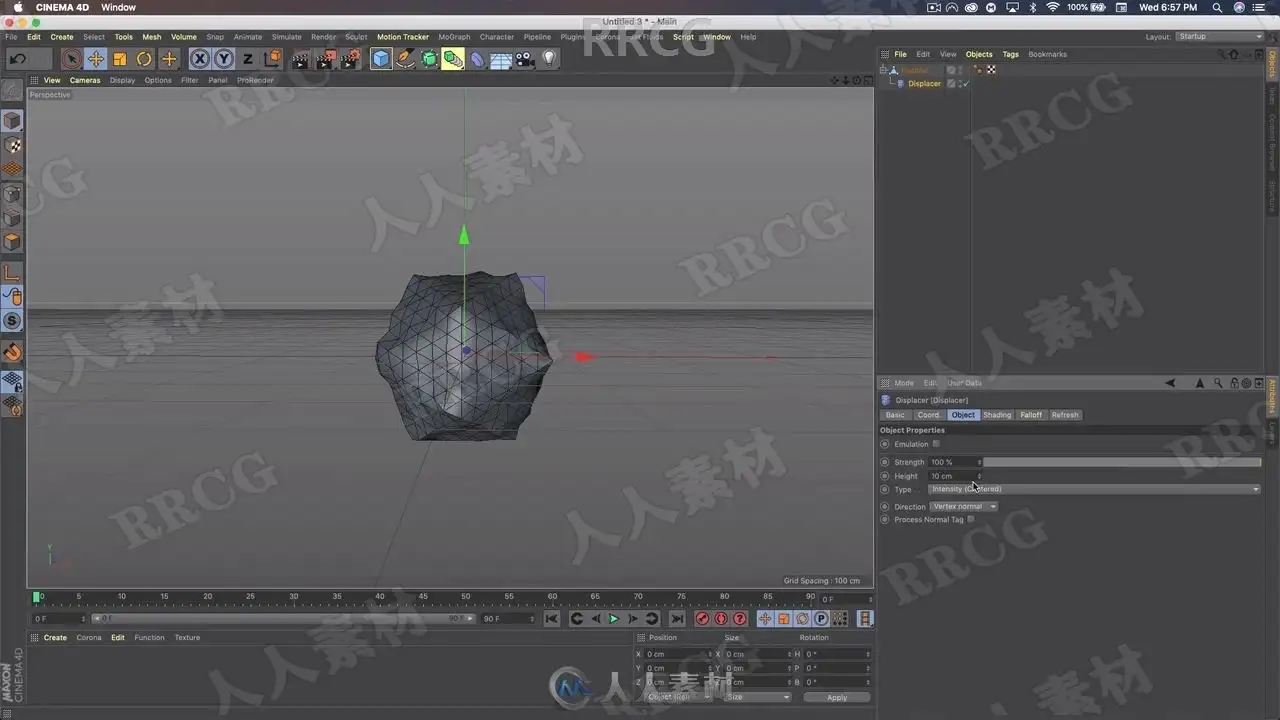This screenshot has width=1280, height=720.
Task: Add a Cube primitive object
Action: 381,59
